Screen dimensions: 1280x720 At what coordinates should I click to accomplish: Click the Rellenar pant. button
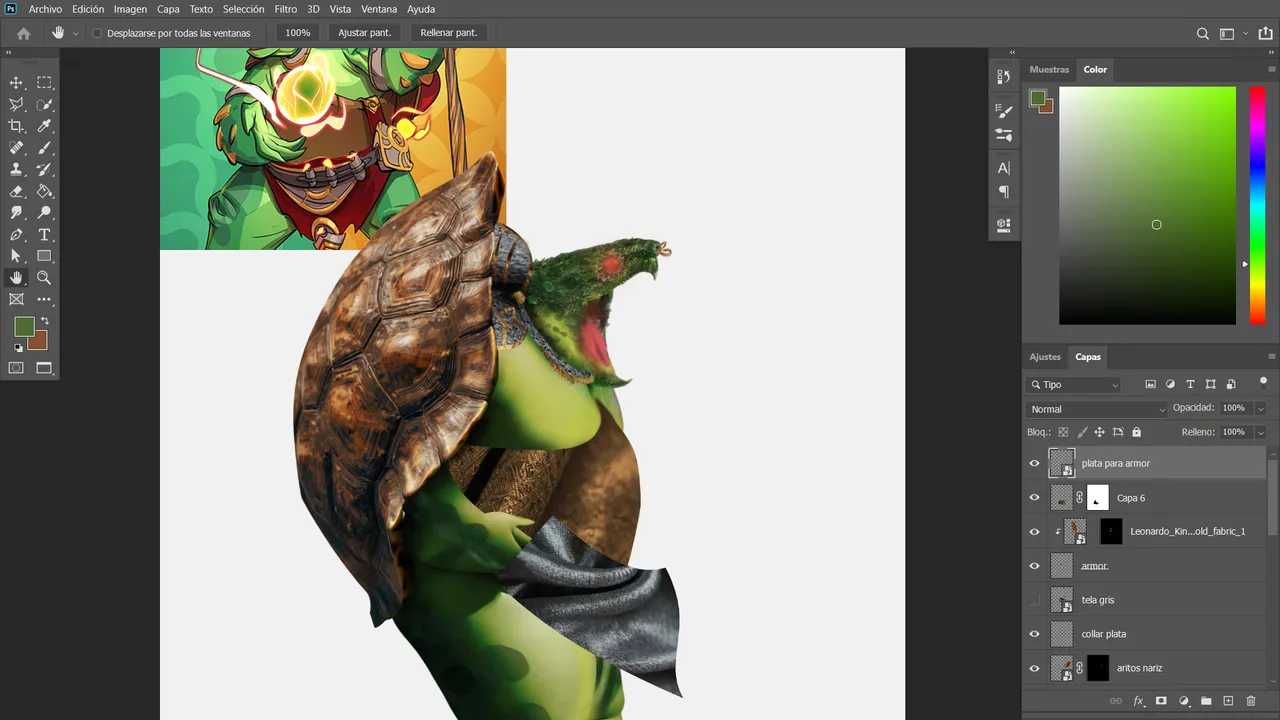click(x=449, y=33)
